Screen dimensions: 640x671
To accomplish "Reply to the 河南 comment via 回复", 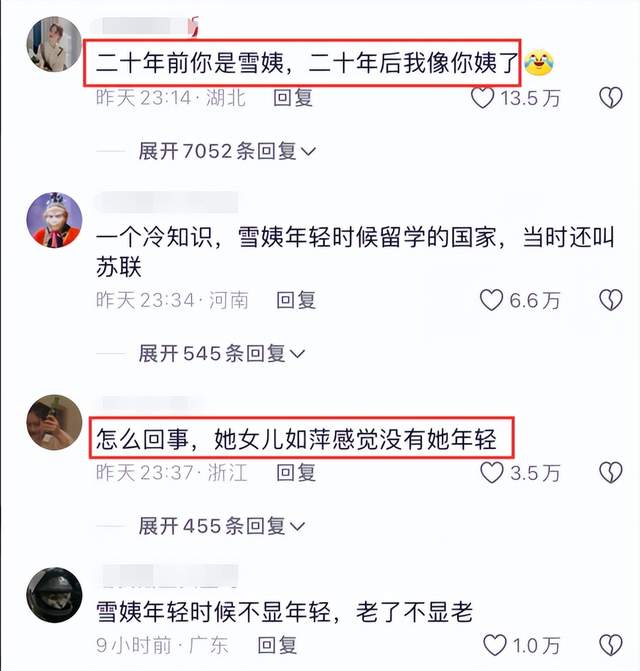I will [296, 300].
